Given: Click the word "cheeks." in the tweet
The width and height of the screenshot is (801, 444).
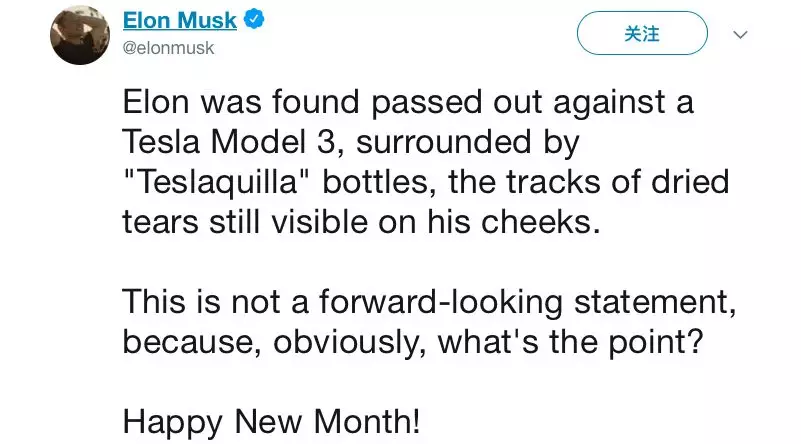Looking at the screenshot, I should click(x=540, y=223).
